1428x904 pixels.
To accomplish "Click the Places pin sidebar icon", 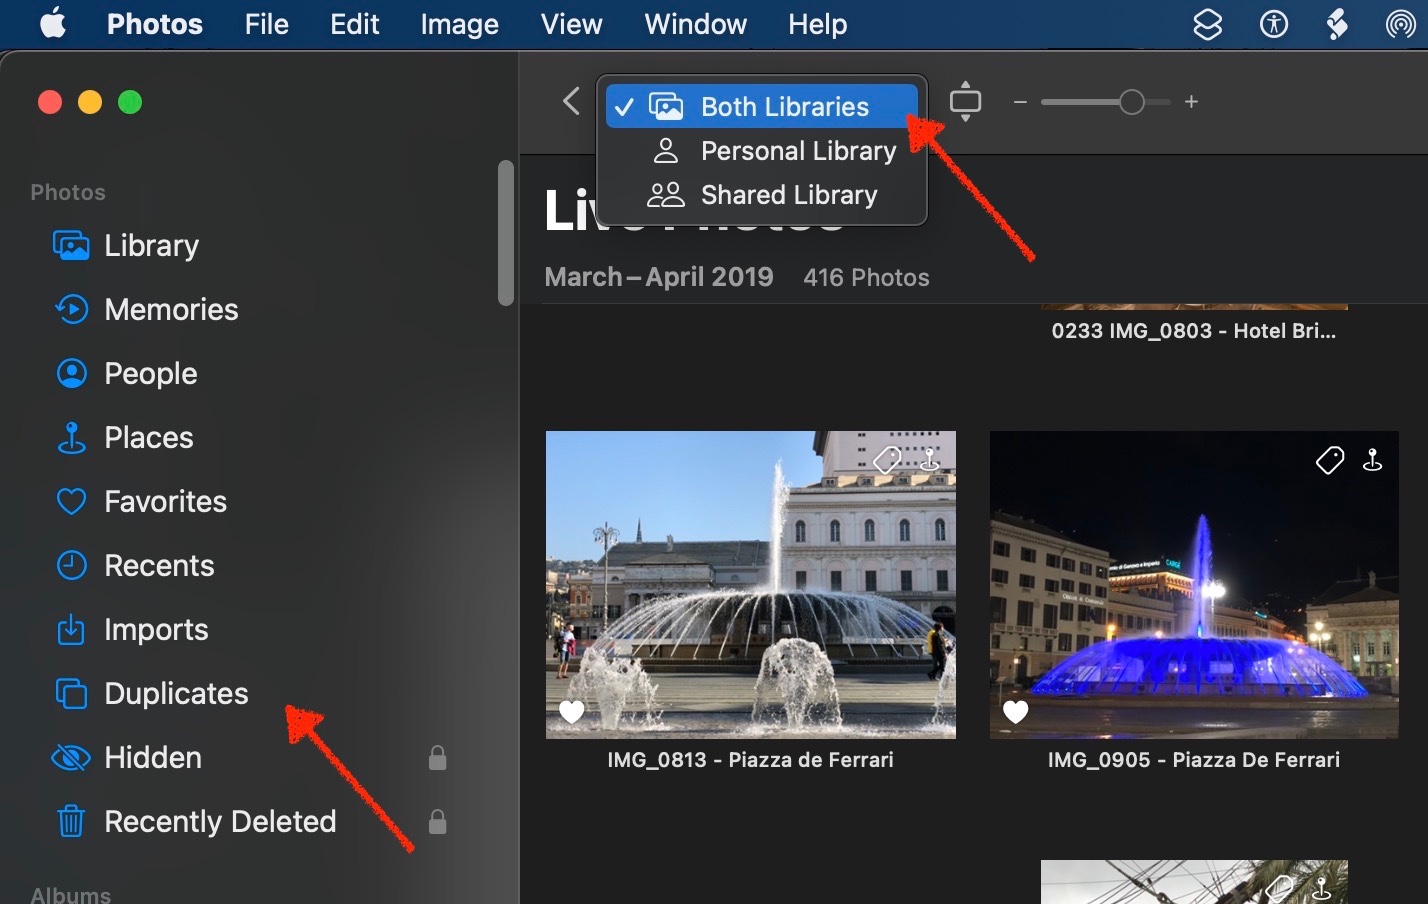I will (71, 437).
